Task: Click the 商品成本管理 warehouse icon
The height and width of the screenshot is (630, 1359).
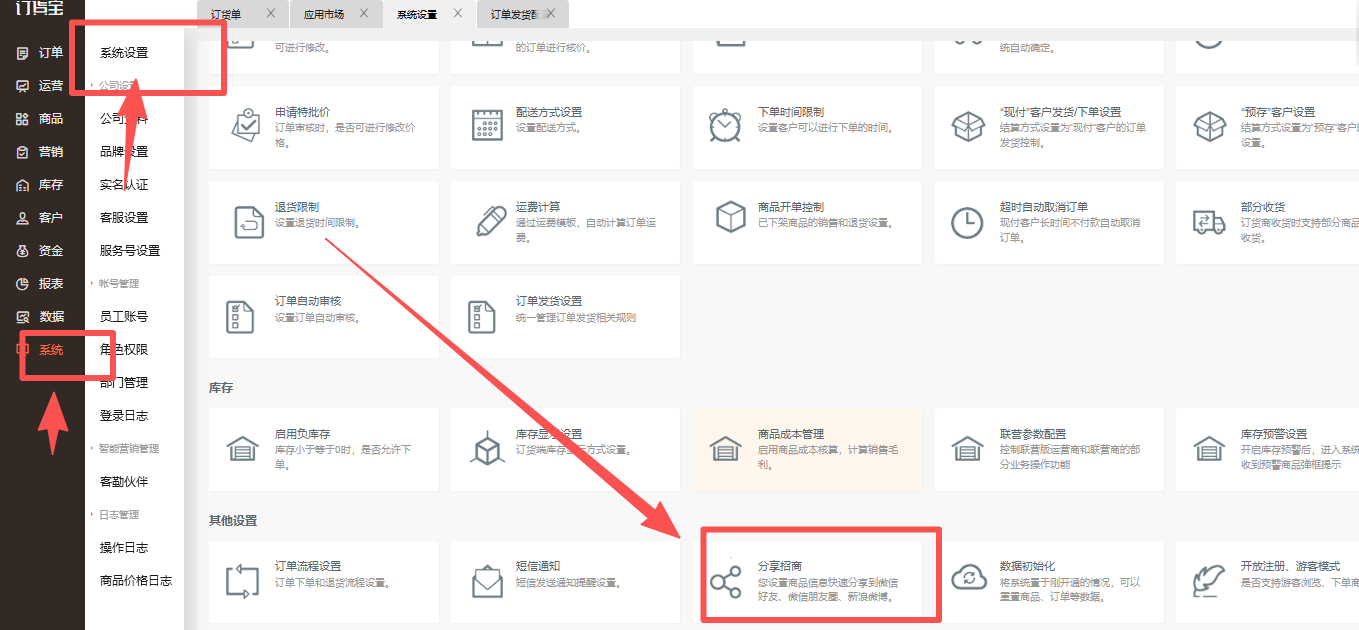Action: click(725, 448)
